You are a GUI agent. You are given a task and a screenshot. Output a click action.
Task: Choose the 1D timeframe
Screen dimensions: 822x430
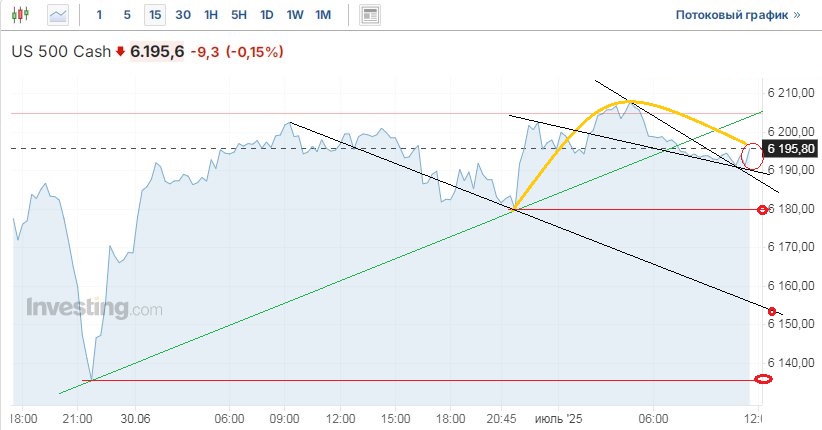tap(267, 15)
